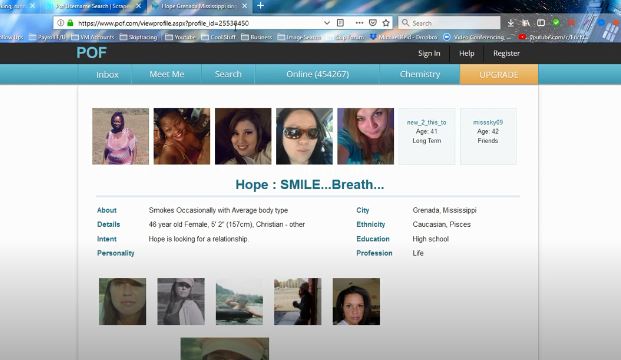Click 'Hope is looking for a relationship' text
This screenshot has width=621, height=360.
pyautogui.click(x=198, y=239)
